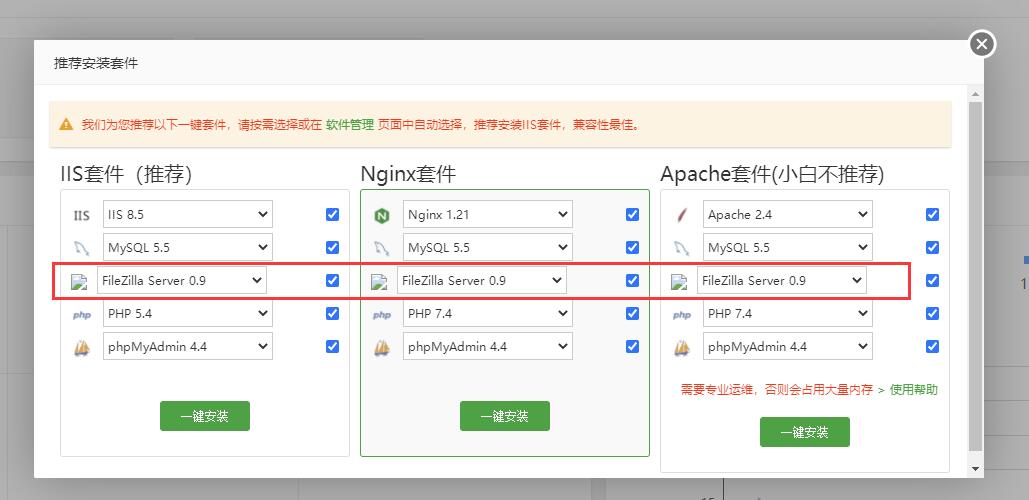Image resolution: width=1029 pixels, height=500 pixels.
Task: Open the MySQL 5.5 dropdown in the IIS suite
Action: (x=188, y=247)
